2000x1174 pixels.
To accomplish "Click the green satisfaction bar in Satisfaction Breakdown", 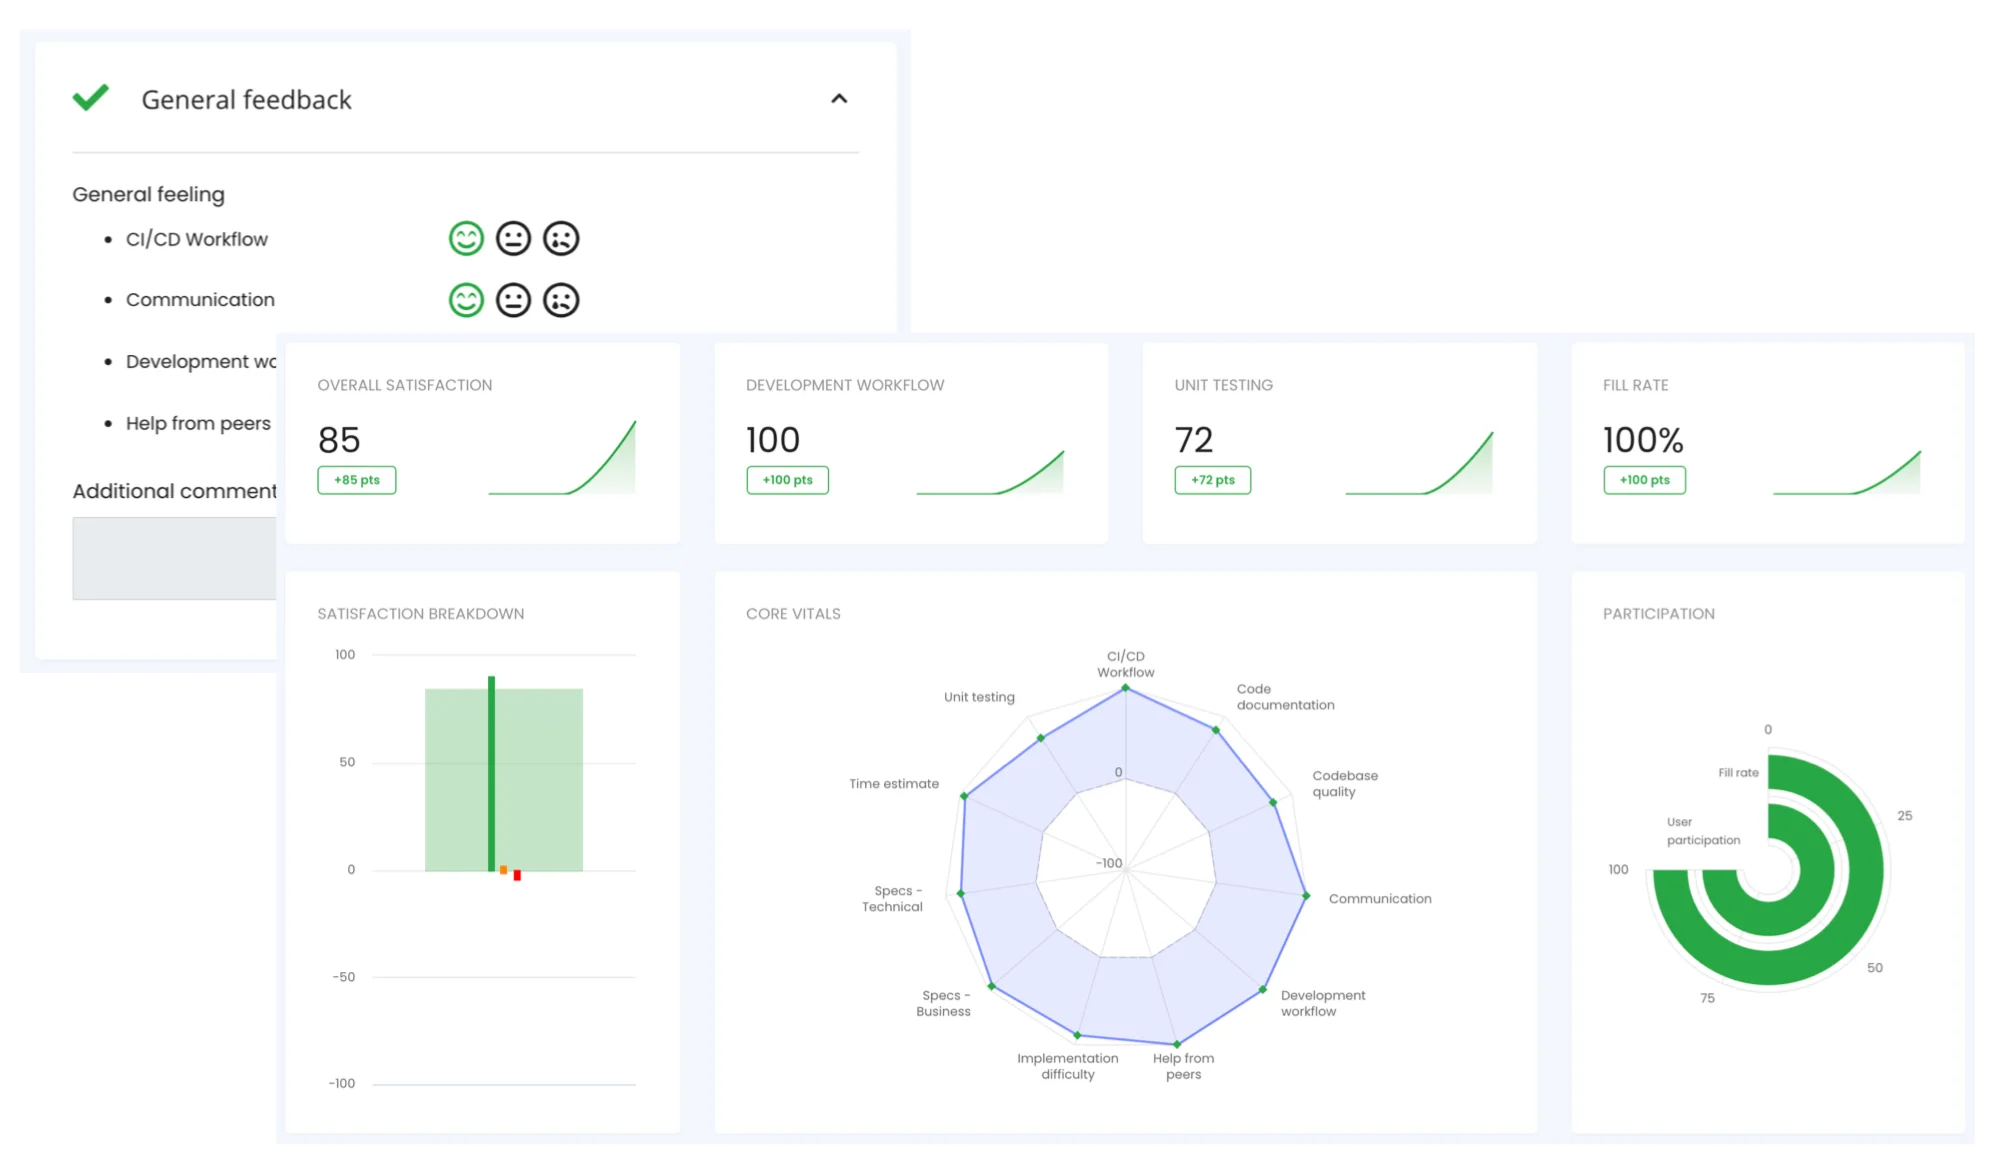I will (x=491, y=770).
